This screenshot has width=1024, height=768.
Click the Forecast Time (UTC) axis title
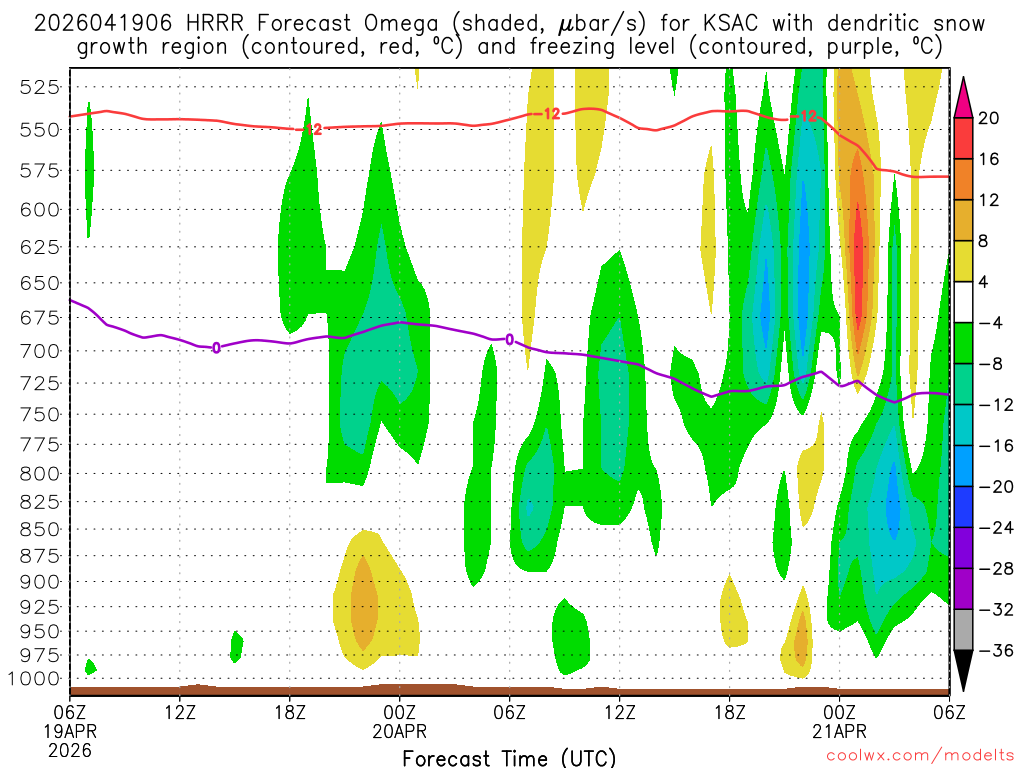click(x=509, y=757)
